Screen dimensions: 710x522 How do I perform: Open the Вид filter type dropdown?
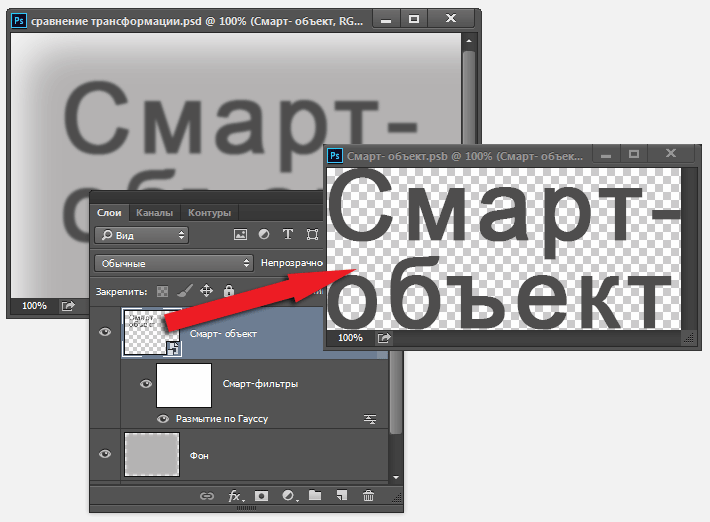142,235
